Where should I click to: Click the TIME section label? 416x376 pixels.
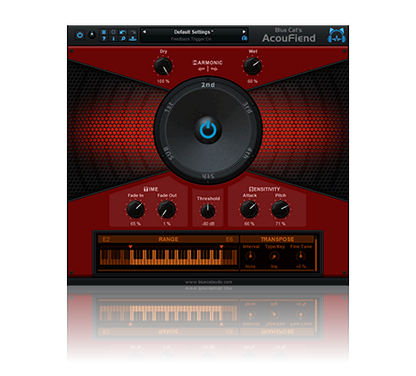151,189
